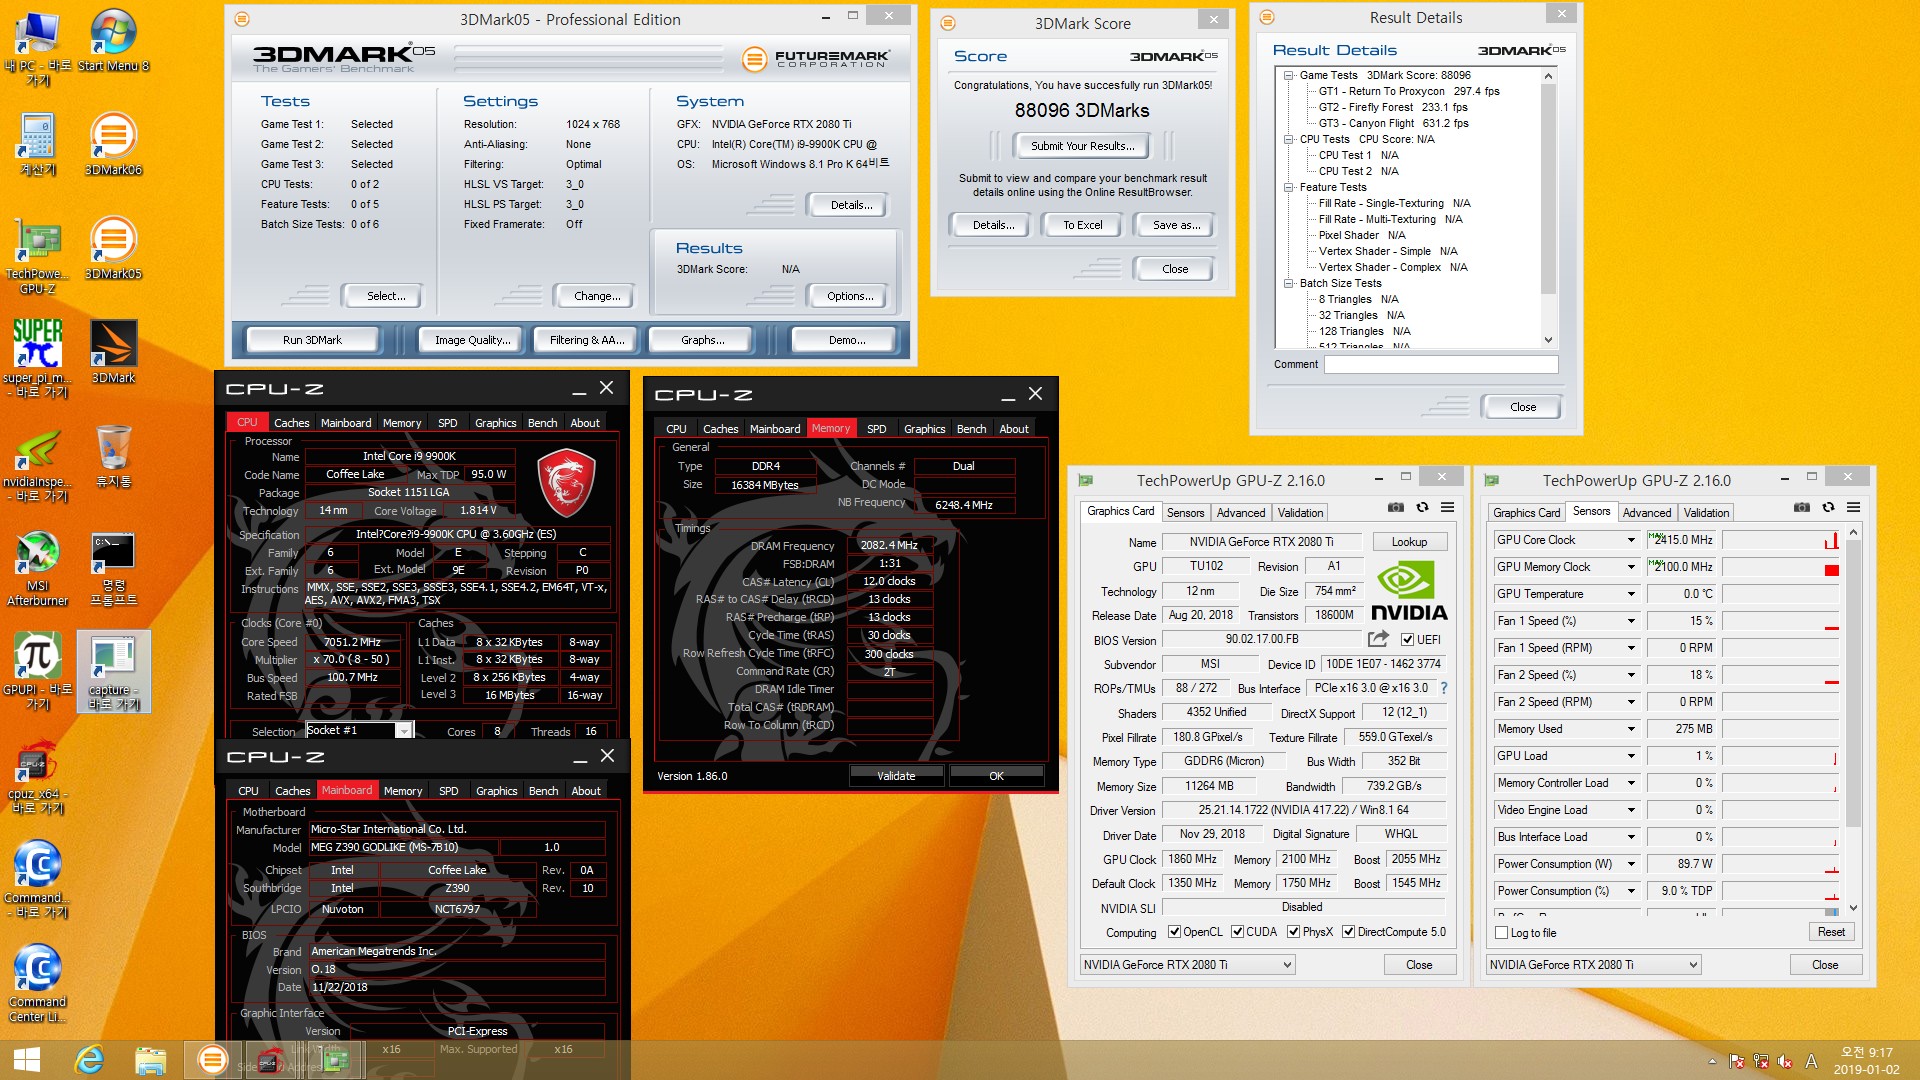1920x1080 pixels.
Task: Click the BIOS share/export arrow icon in GPU-Z
Action: click(x=1378, y=639)
